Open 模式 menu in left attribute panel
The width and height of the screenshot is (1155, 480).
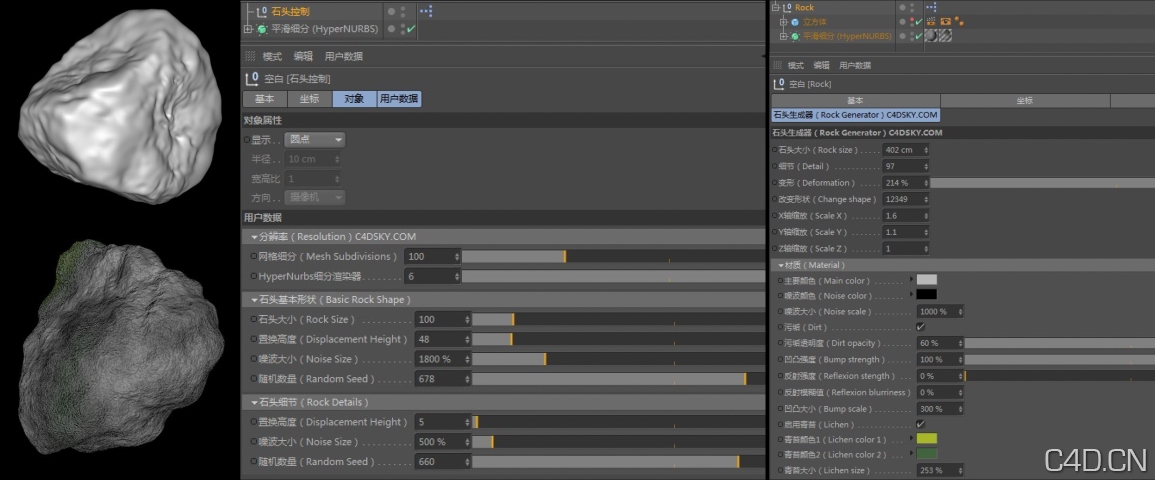click(272, 57)
